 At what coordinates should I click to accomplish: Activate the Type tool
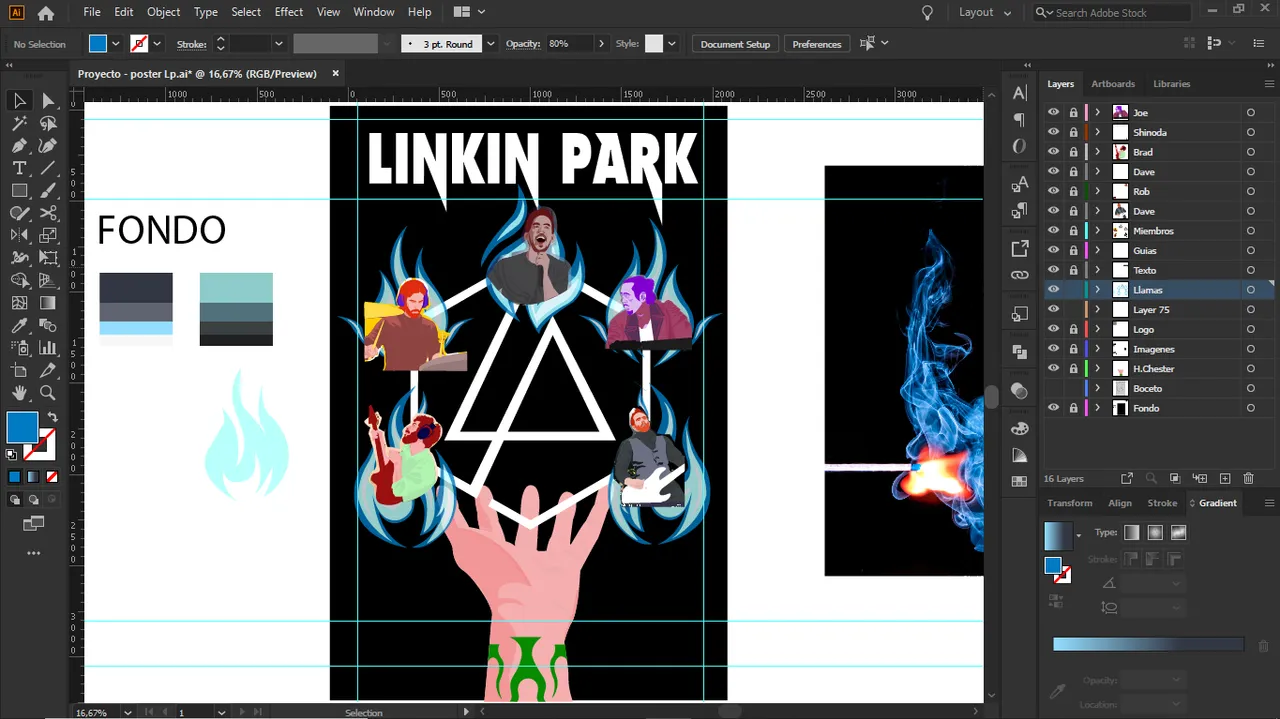coord(19,168)
